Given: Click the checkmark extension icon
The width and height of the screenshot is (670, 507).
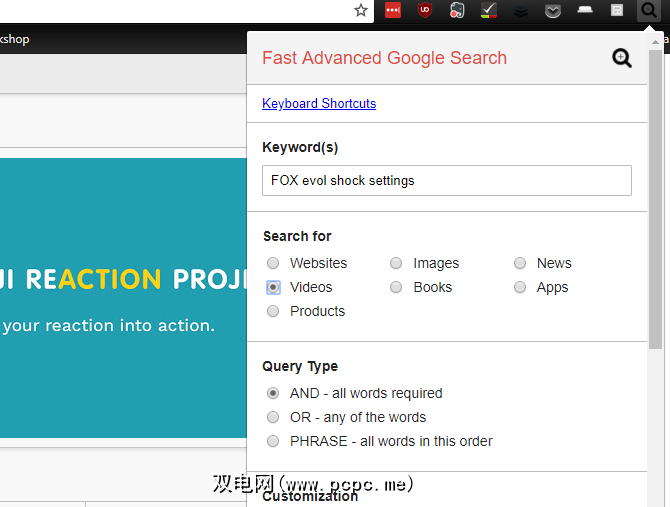Looking at the screenshot, I should (489, 10).
